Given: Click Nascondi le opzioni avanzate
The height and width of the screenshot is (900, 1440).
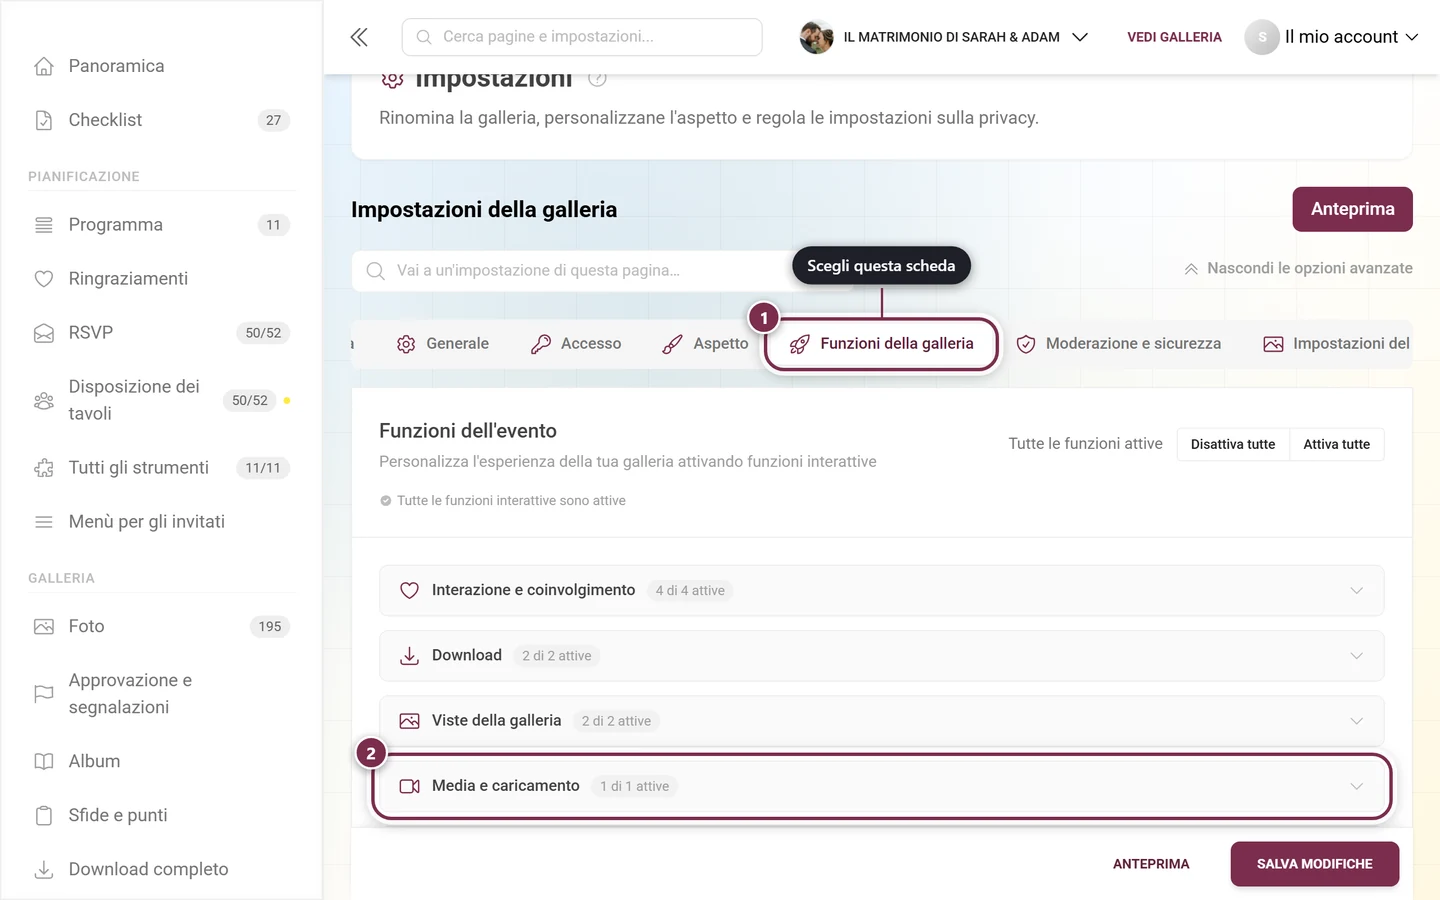Looking at the screenshot, I should click(x=1298, y=268).
